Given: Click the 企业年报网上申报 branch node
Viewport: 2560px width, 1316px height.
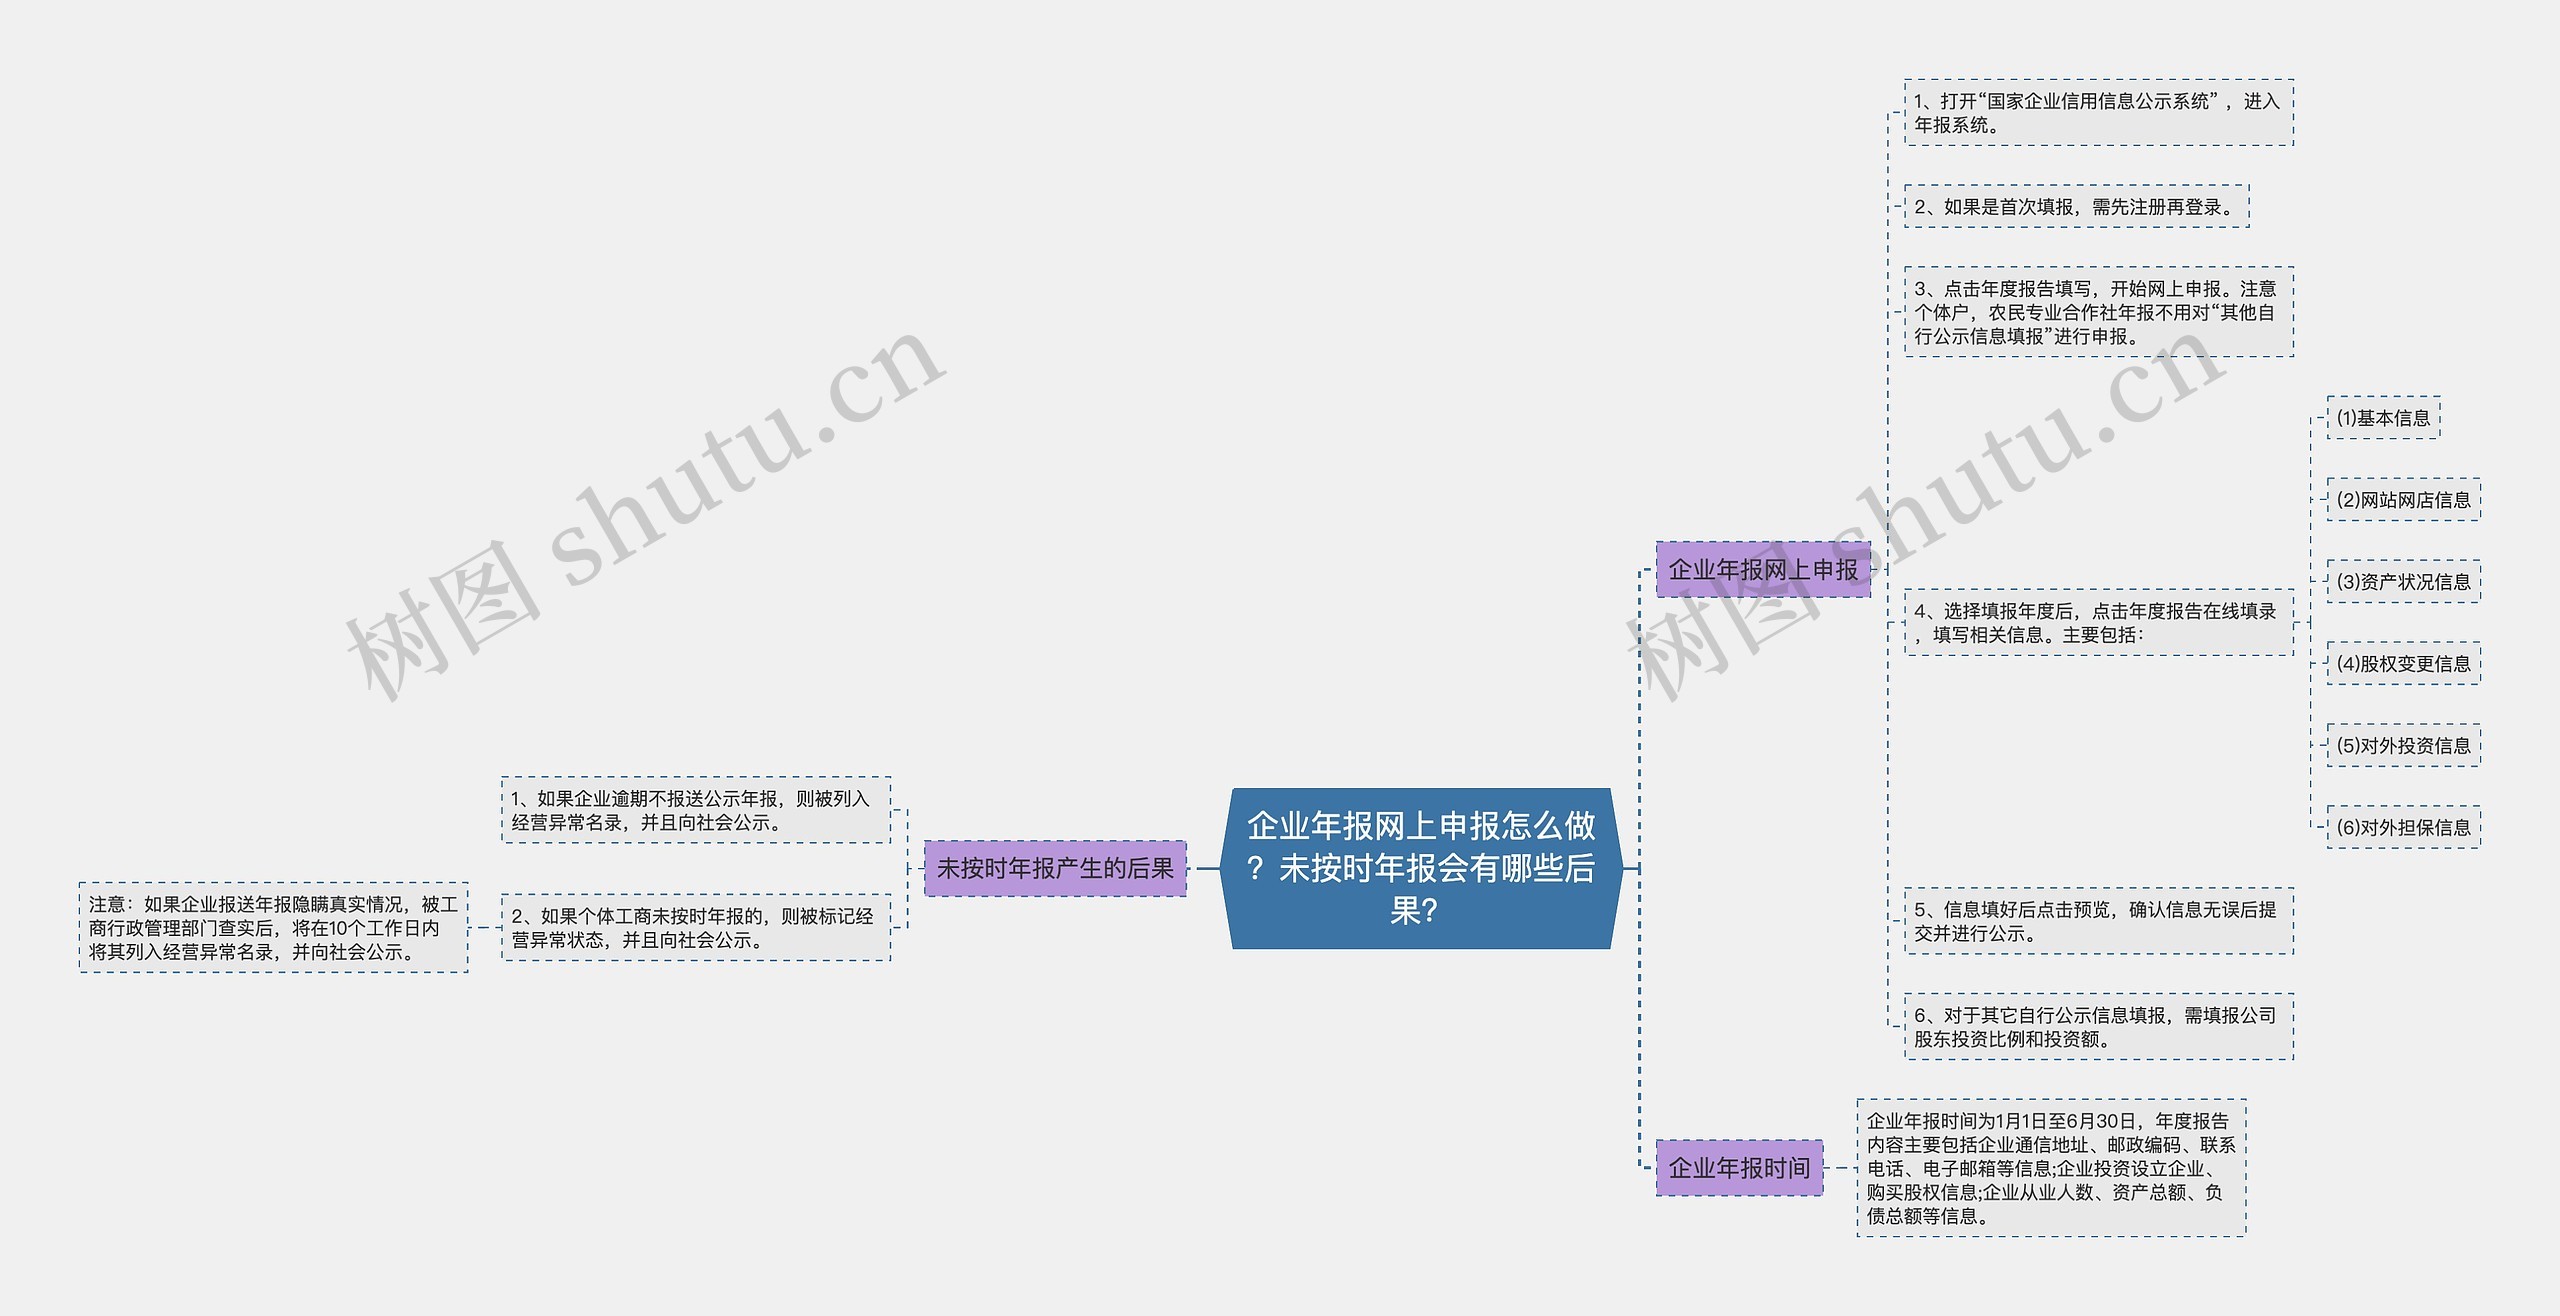Looking at the screenshot, I should pyautogui.click(x=1762, y=570).
